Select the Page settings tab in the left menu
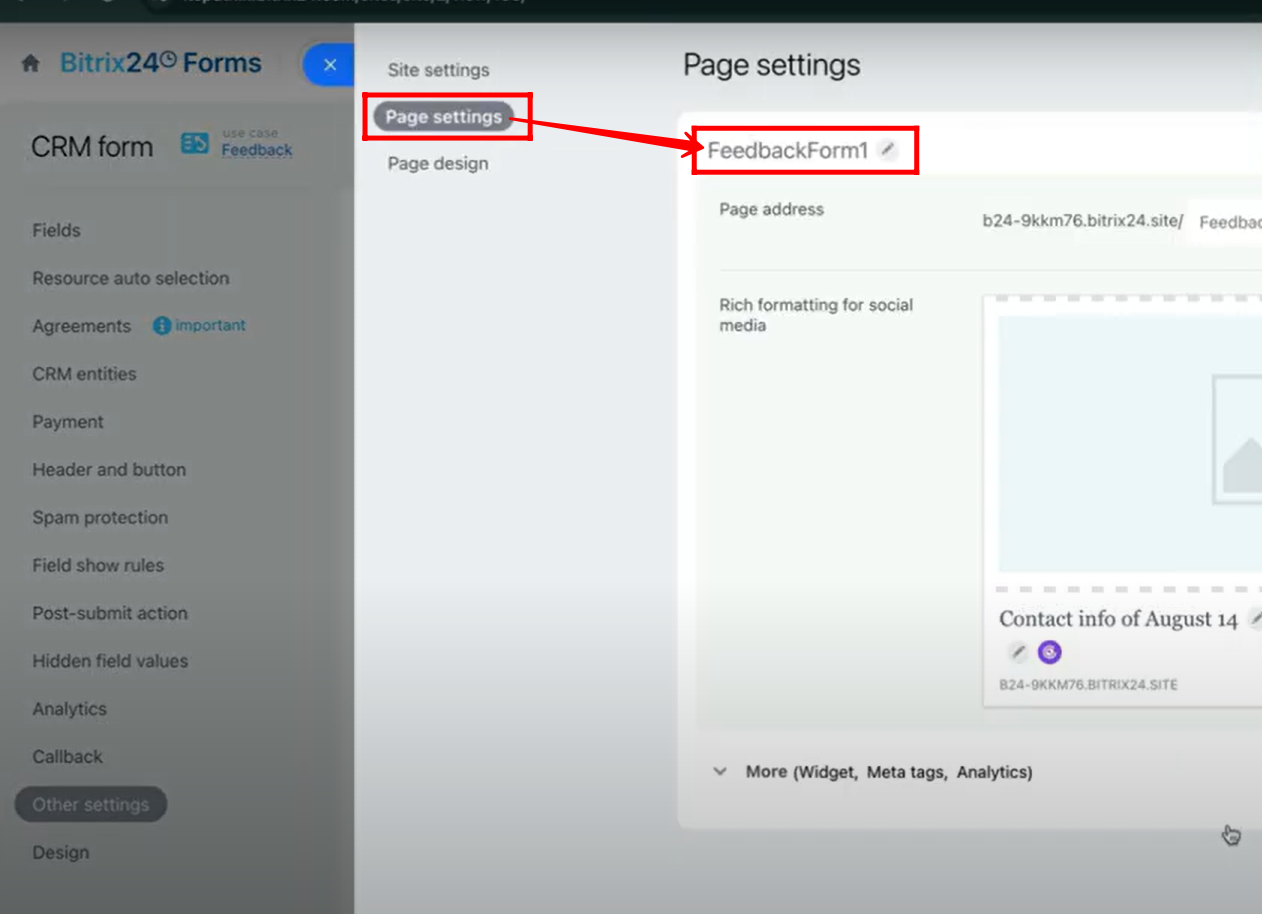This screenshot has height=914, width=1262. click(444, 117)
